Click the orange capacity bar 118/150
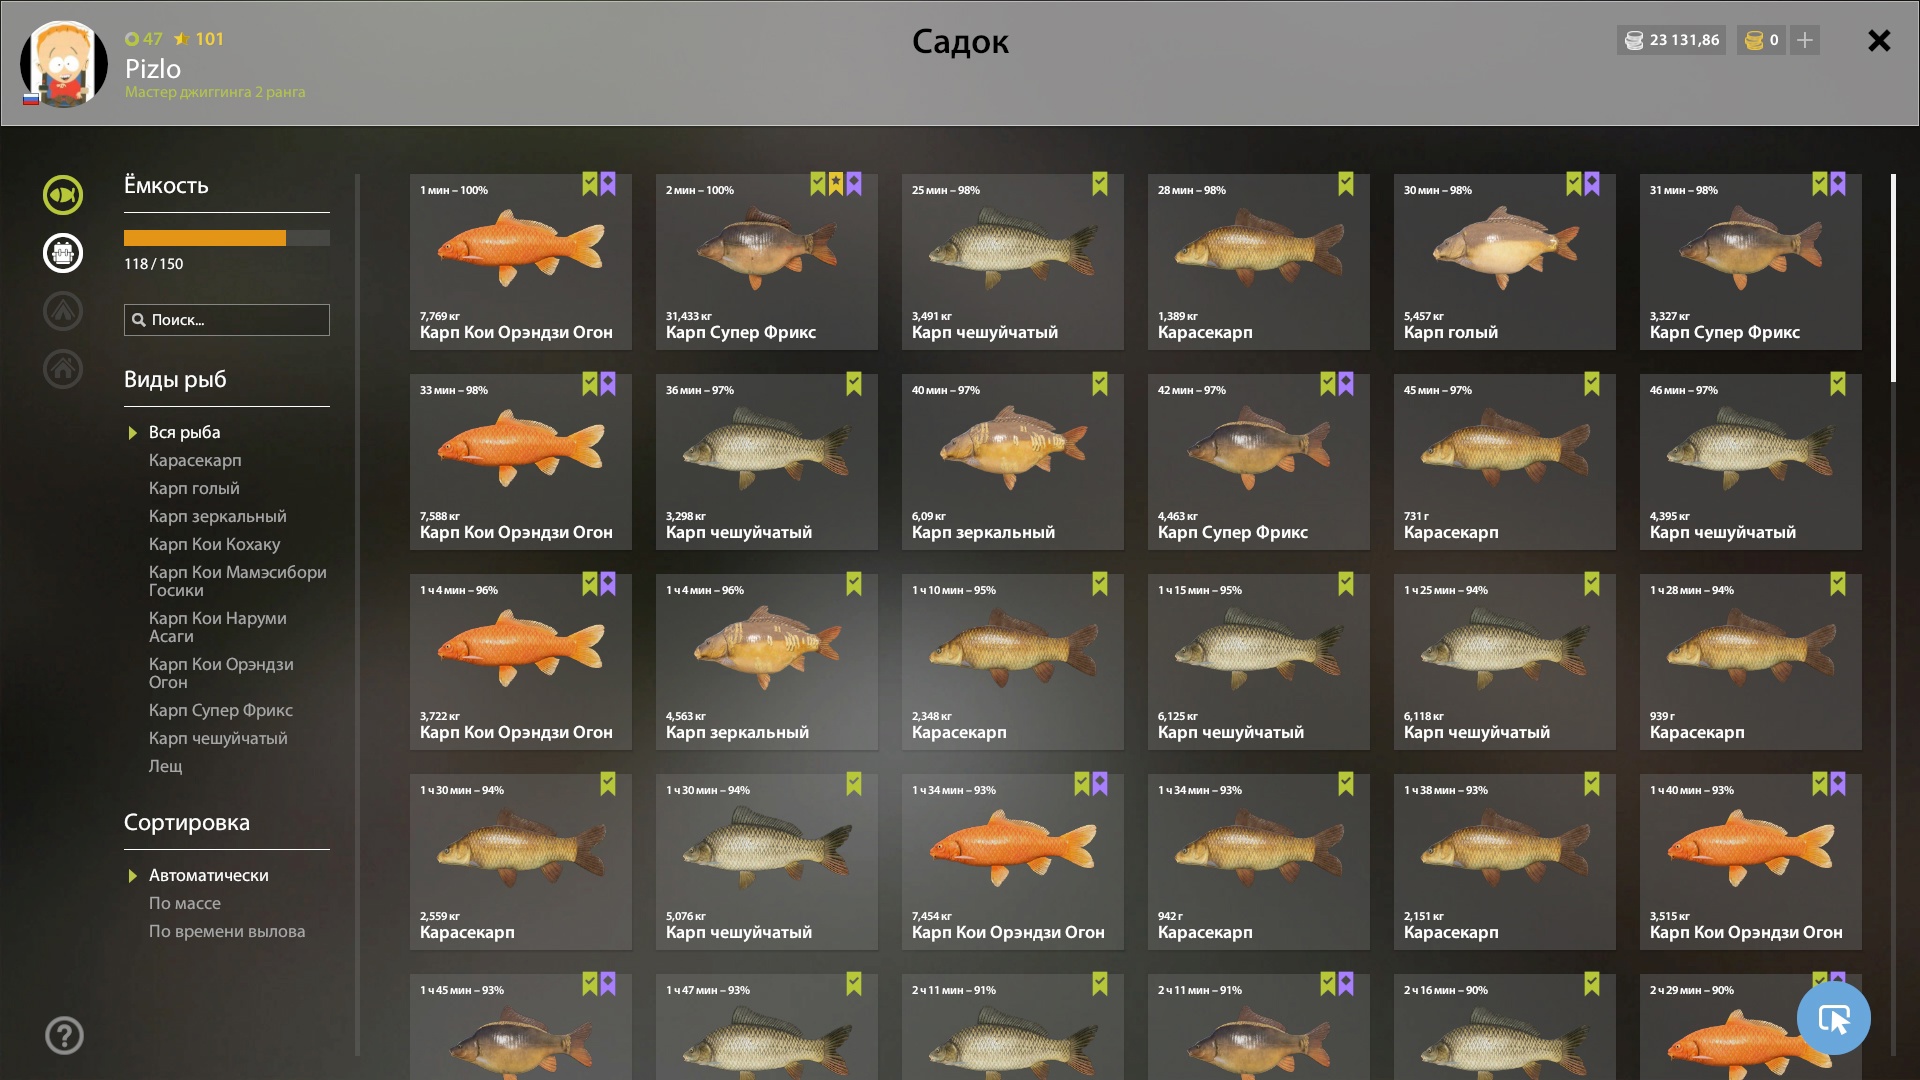1920x1080 pixels. [x=227, y=238]
